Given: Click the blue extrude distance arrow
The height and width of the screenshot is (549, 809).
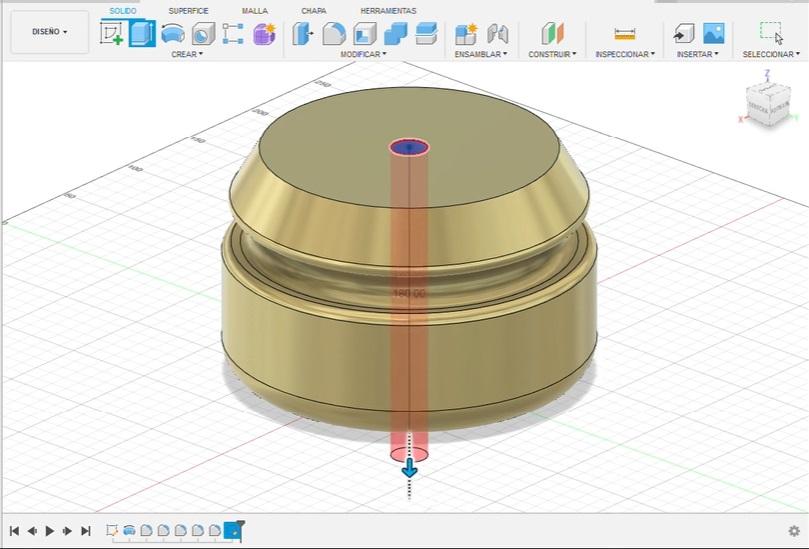Looking at the screenshot, I should (410, 467).
